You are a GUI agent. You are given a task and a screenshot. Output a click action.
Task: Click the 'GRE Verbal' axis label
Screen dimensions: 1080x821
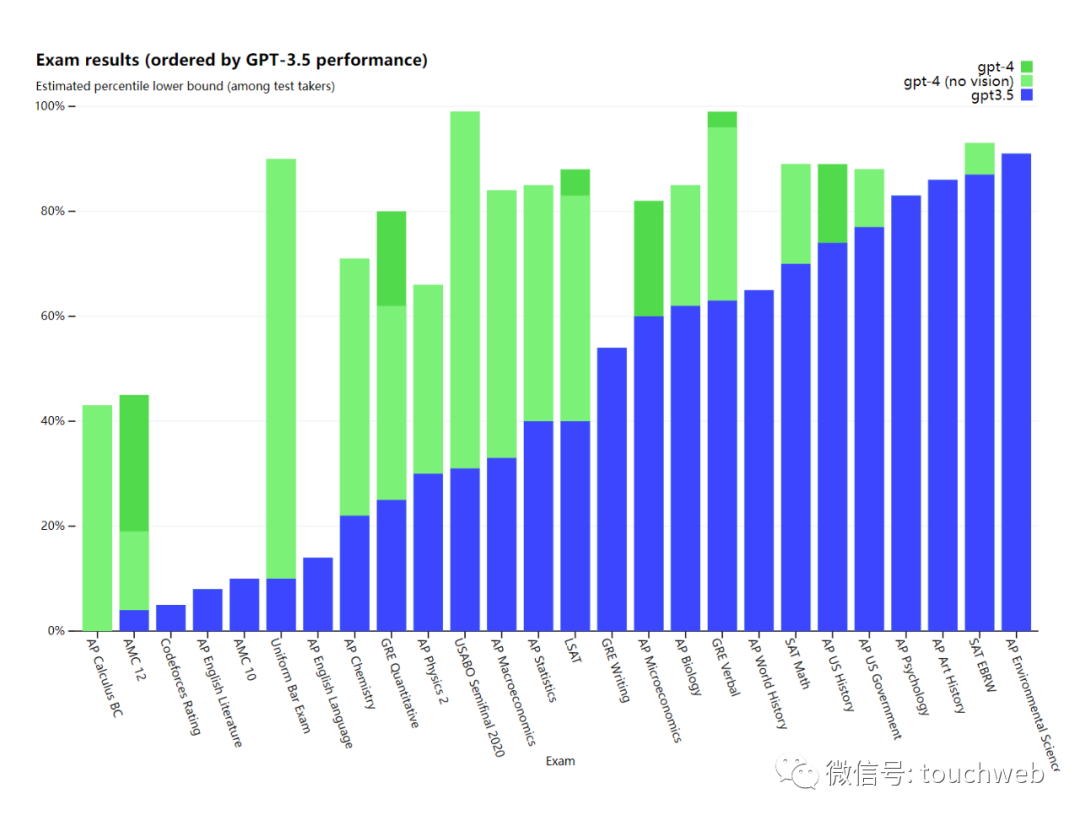(x=726, y=667)
